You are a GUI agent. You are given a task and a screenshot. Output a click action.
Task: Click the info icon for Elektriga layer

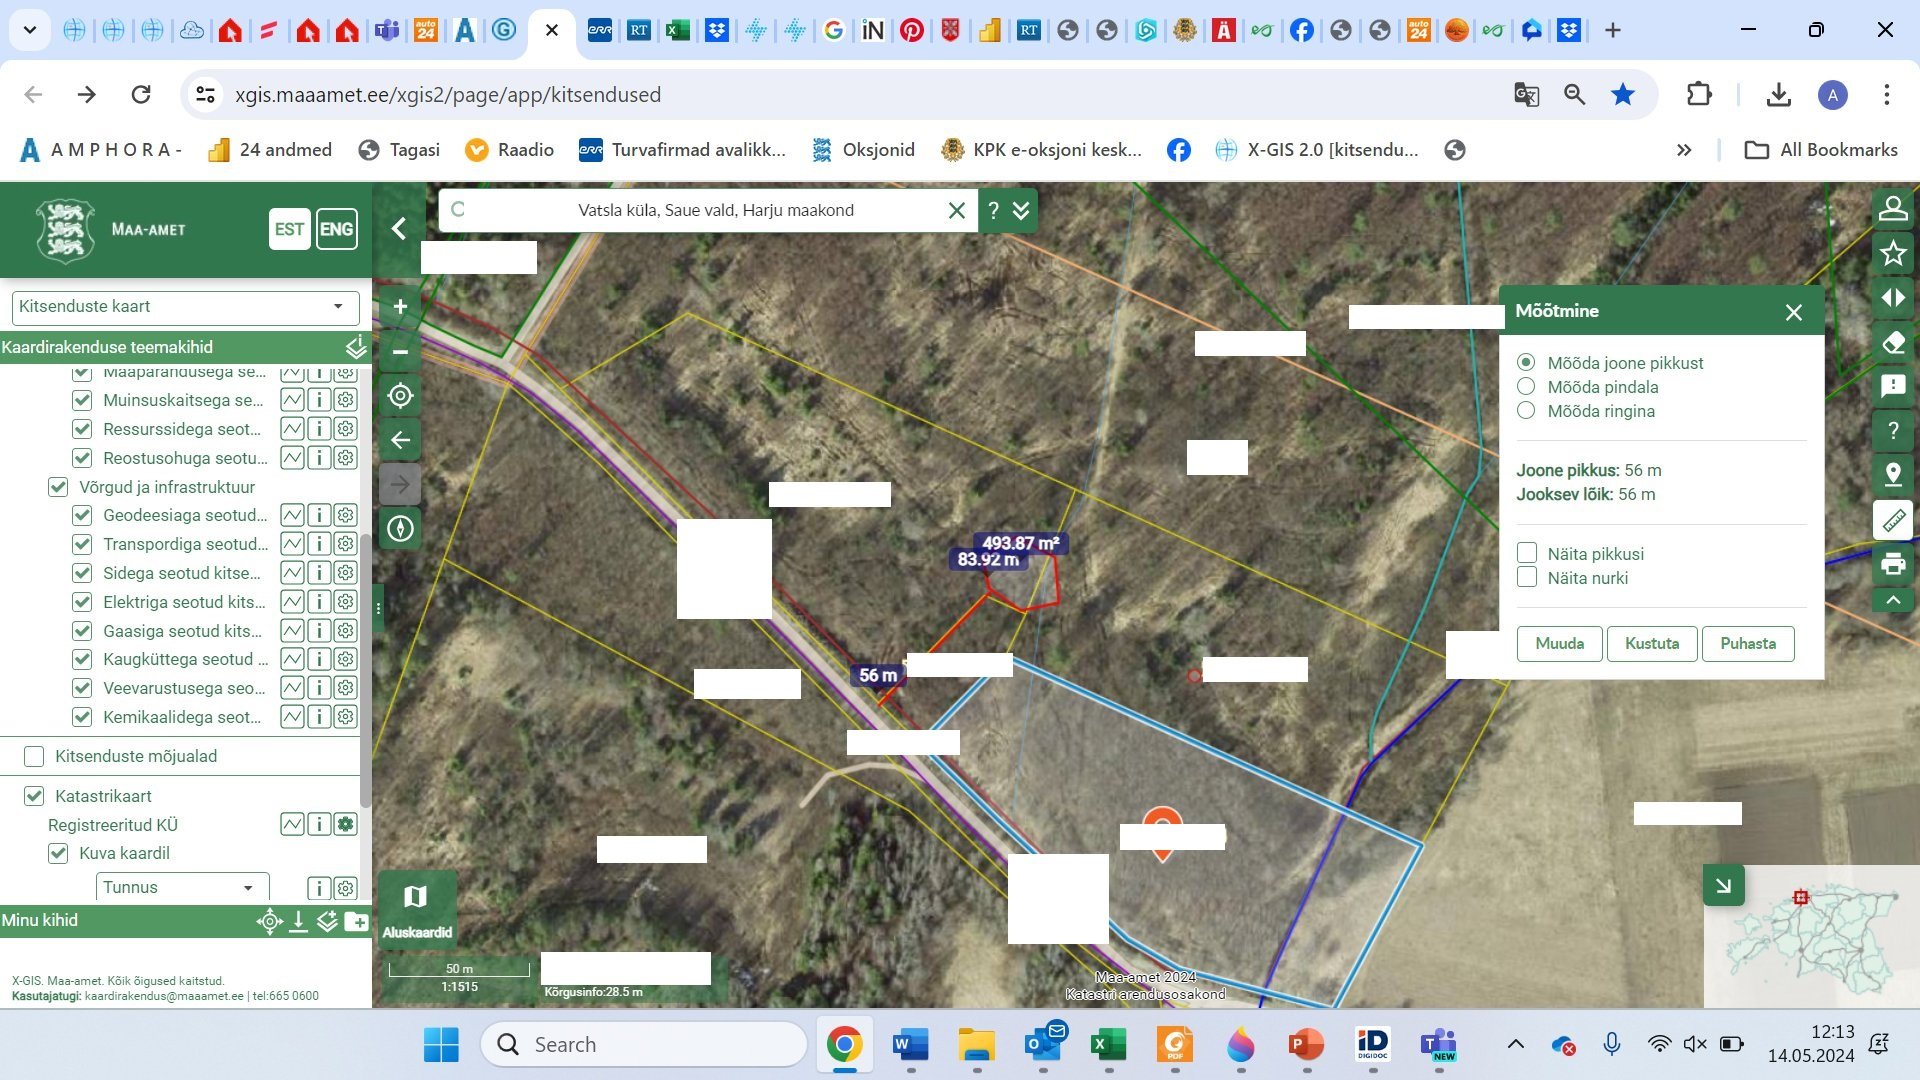pos(319,602)
